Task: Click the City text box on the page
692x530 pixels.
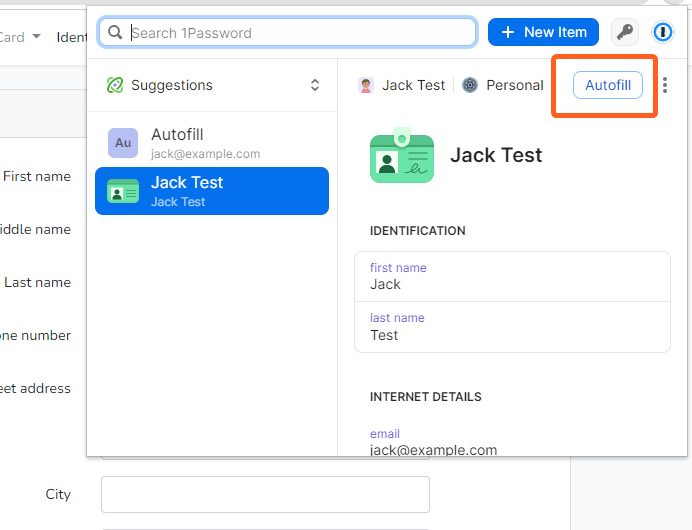Action: (x=265, y=494)
